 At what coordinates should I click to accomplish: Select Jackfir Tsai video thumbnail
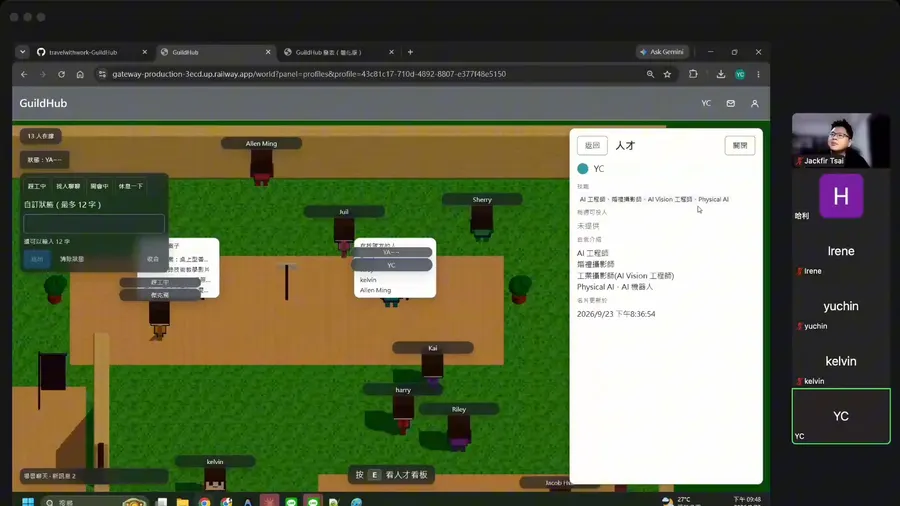[841, 140]
